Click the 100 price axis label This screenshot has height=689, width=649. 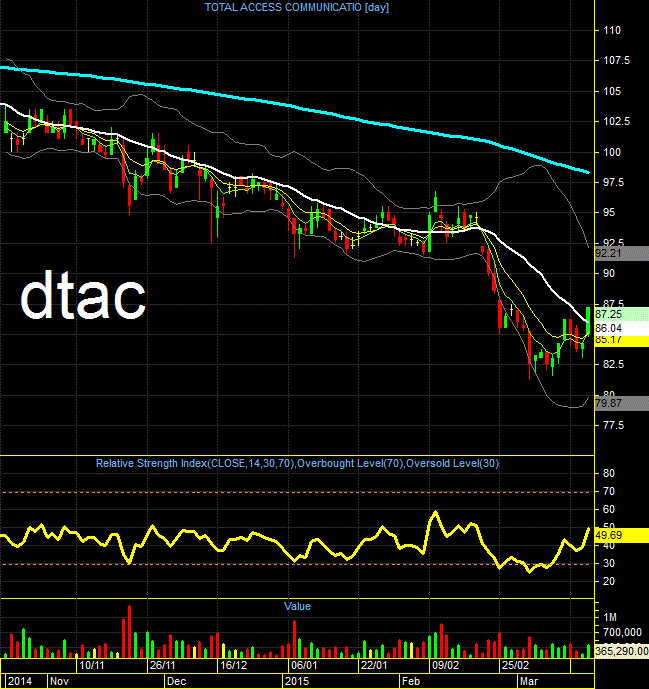tap(612, 152)
